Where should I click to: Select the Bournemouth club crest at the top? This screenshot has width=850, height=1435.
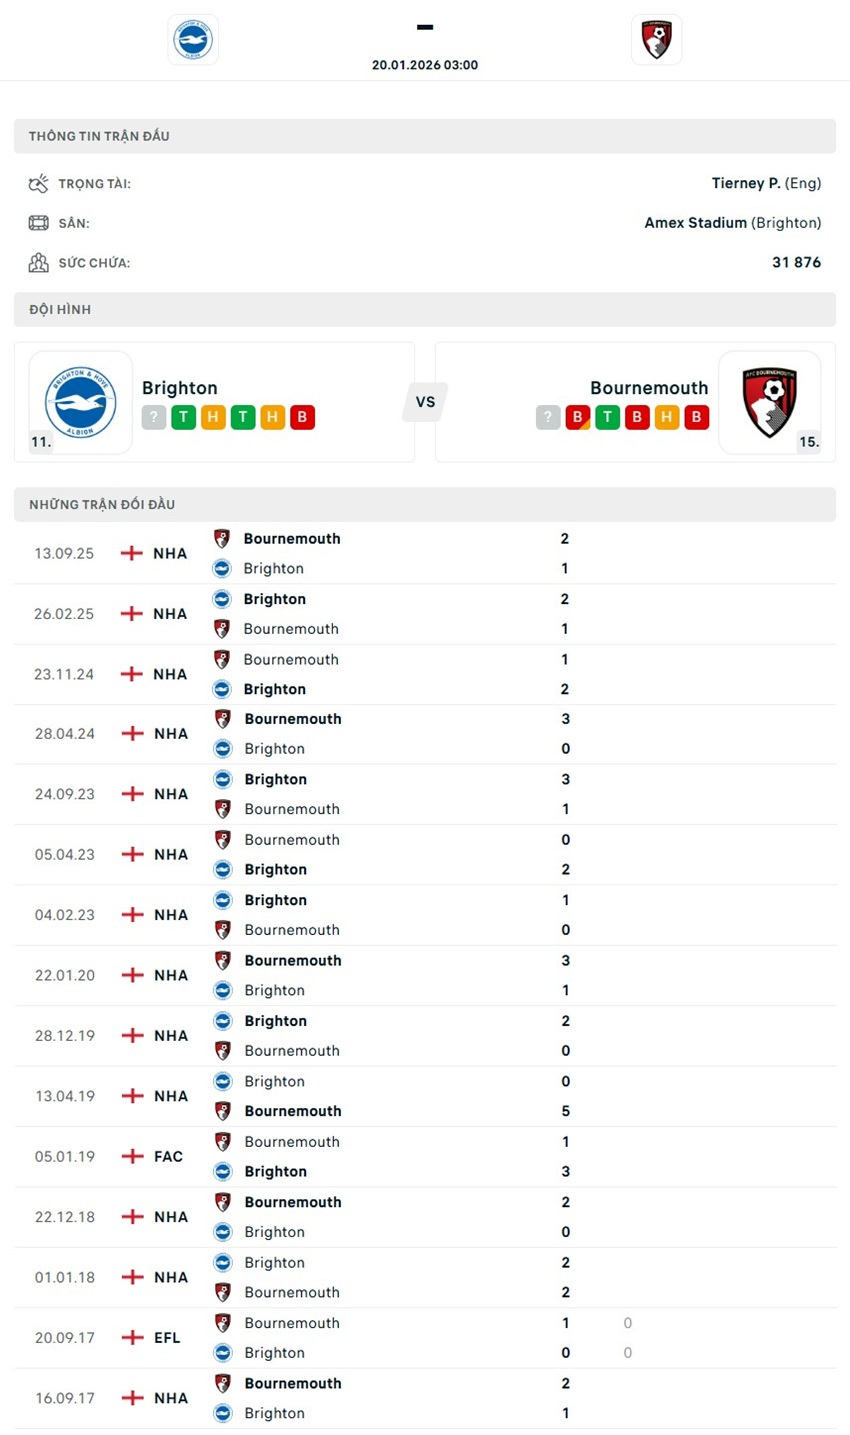657,40
